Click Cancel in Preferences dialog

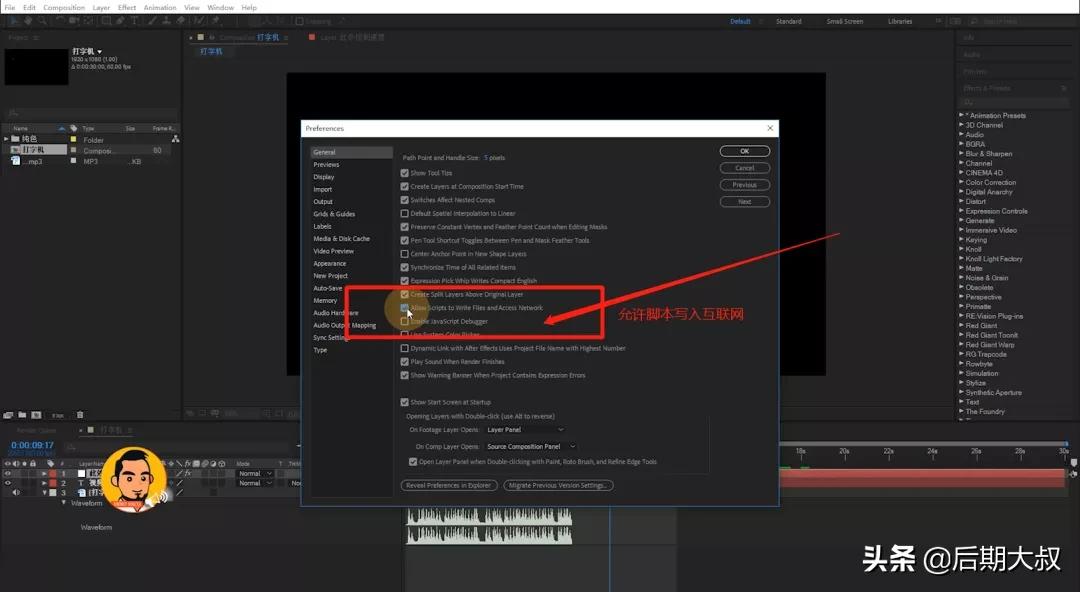pos(745,168)
